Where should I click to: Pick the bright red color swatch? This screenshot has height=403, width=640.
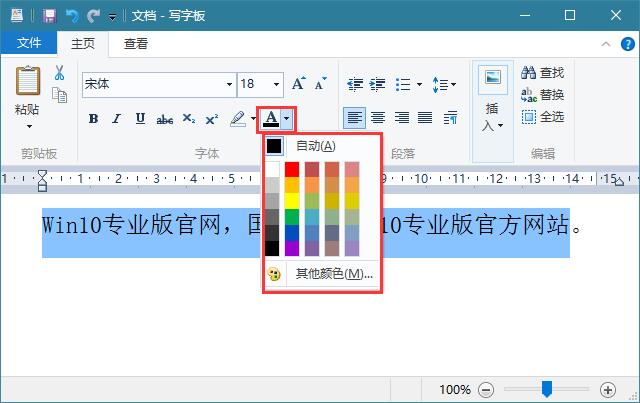coord(292,169)
